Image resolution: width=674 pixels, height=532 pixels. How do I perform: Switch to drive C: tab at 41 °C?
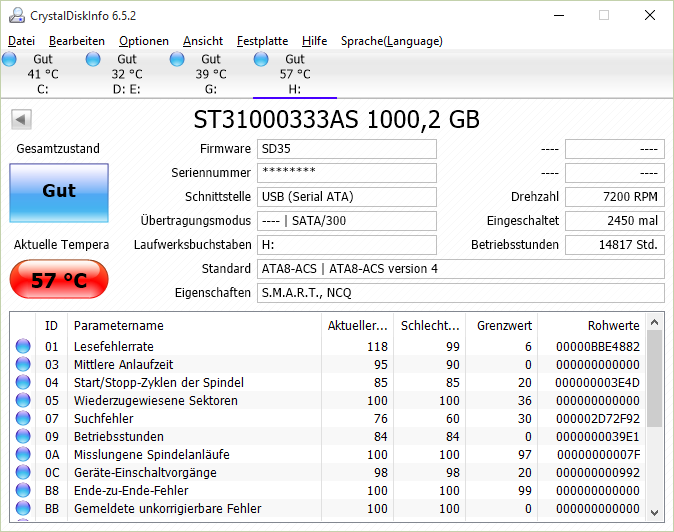click(43, 74)
